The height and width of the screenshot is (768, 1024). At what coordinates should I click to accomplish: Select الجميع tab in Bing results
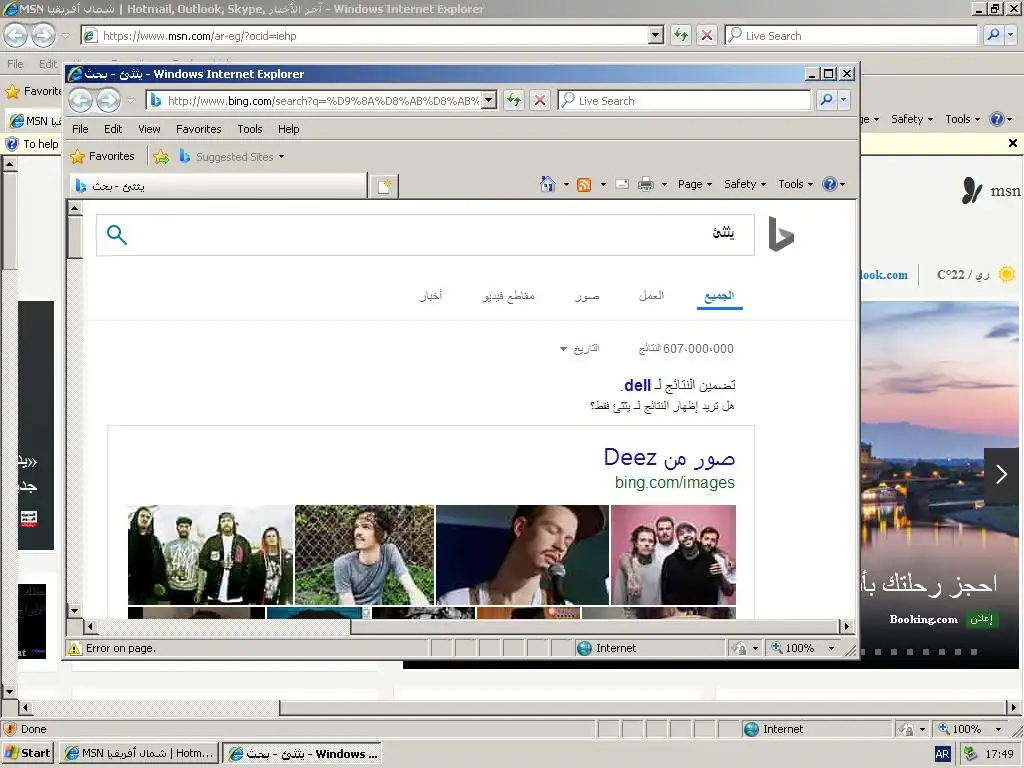[719, 296]
